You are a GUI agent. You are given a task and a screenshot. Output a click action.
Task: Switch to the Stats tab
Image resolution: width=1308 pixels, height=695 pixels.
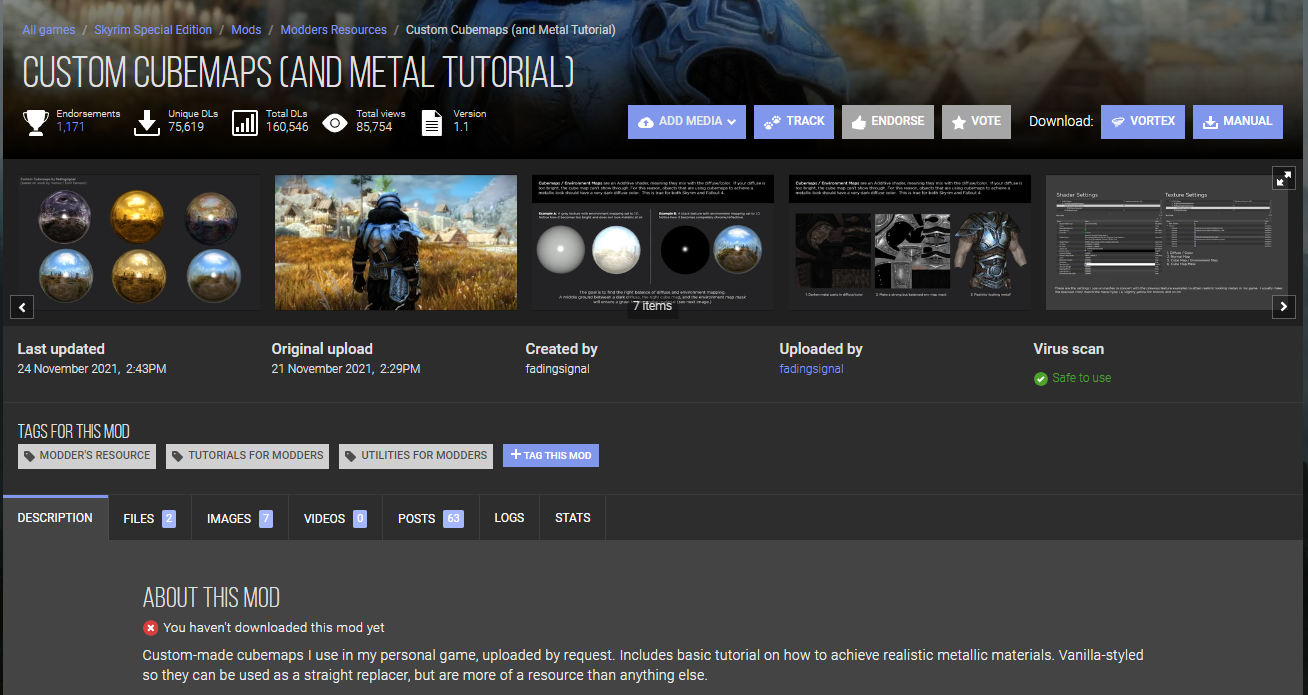573,518
